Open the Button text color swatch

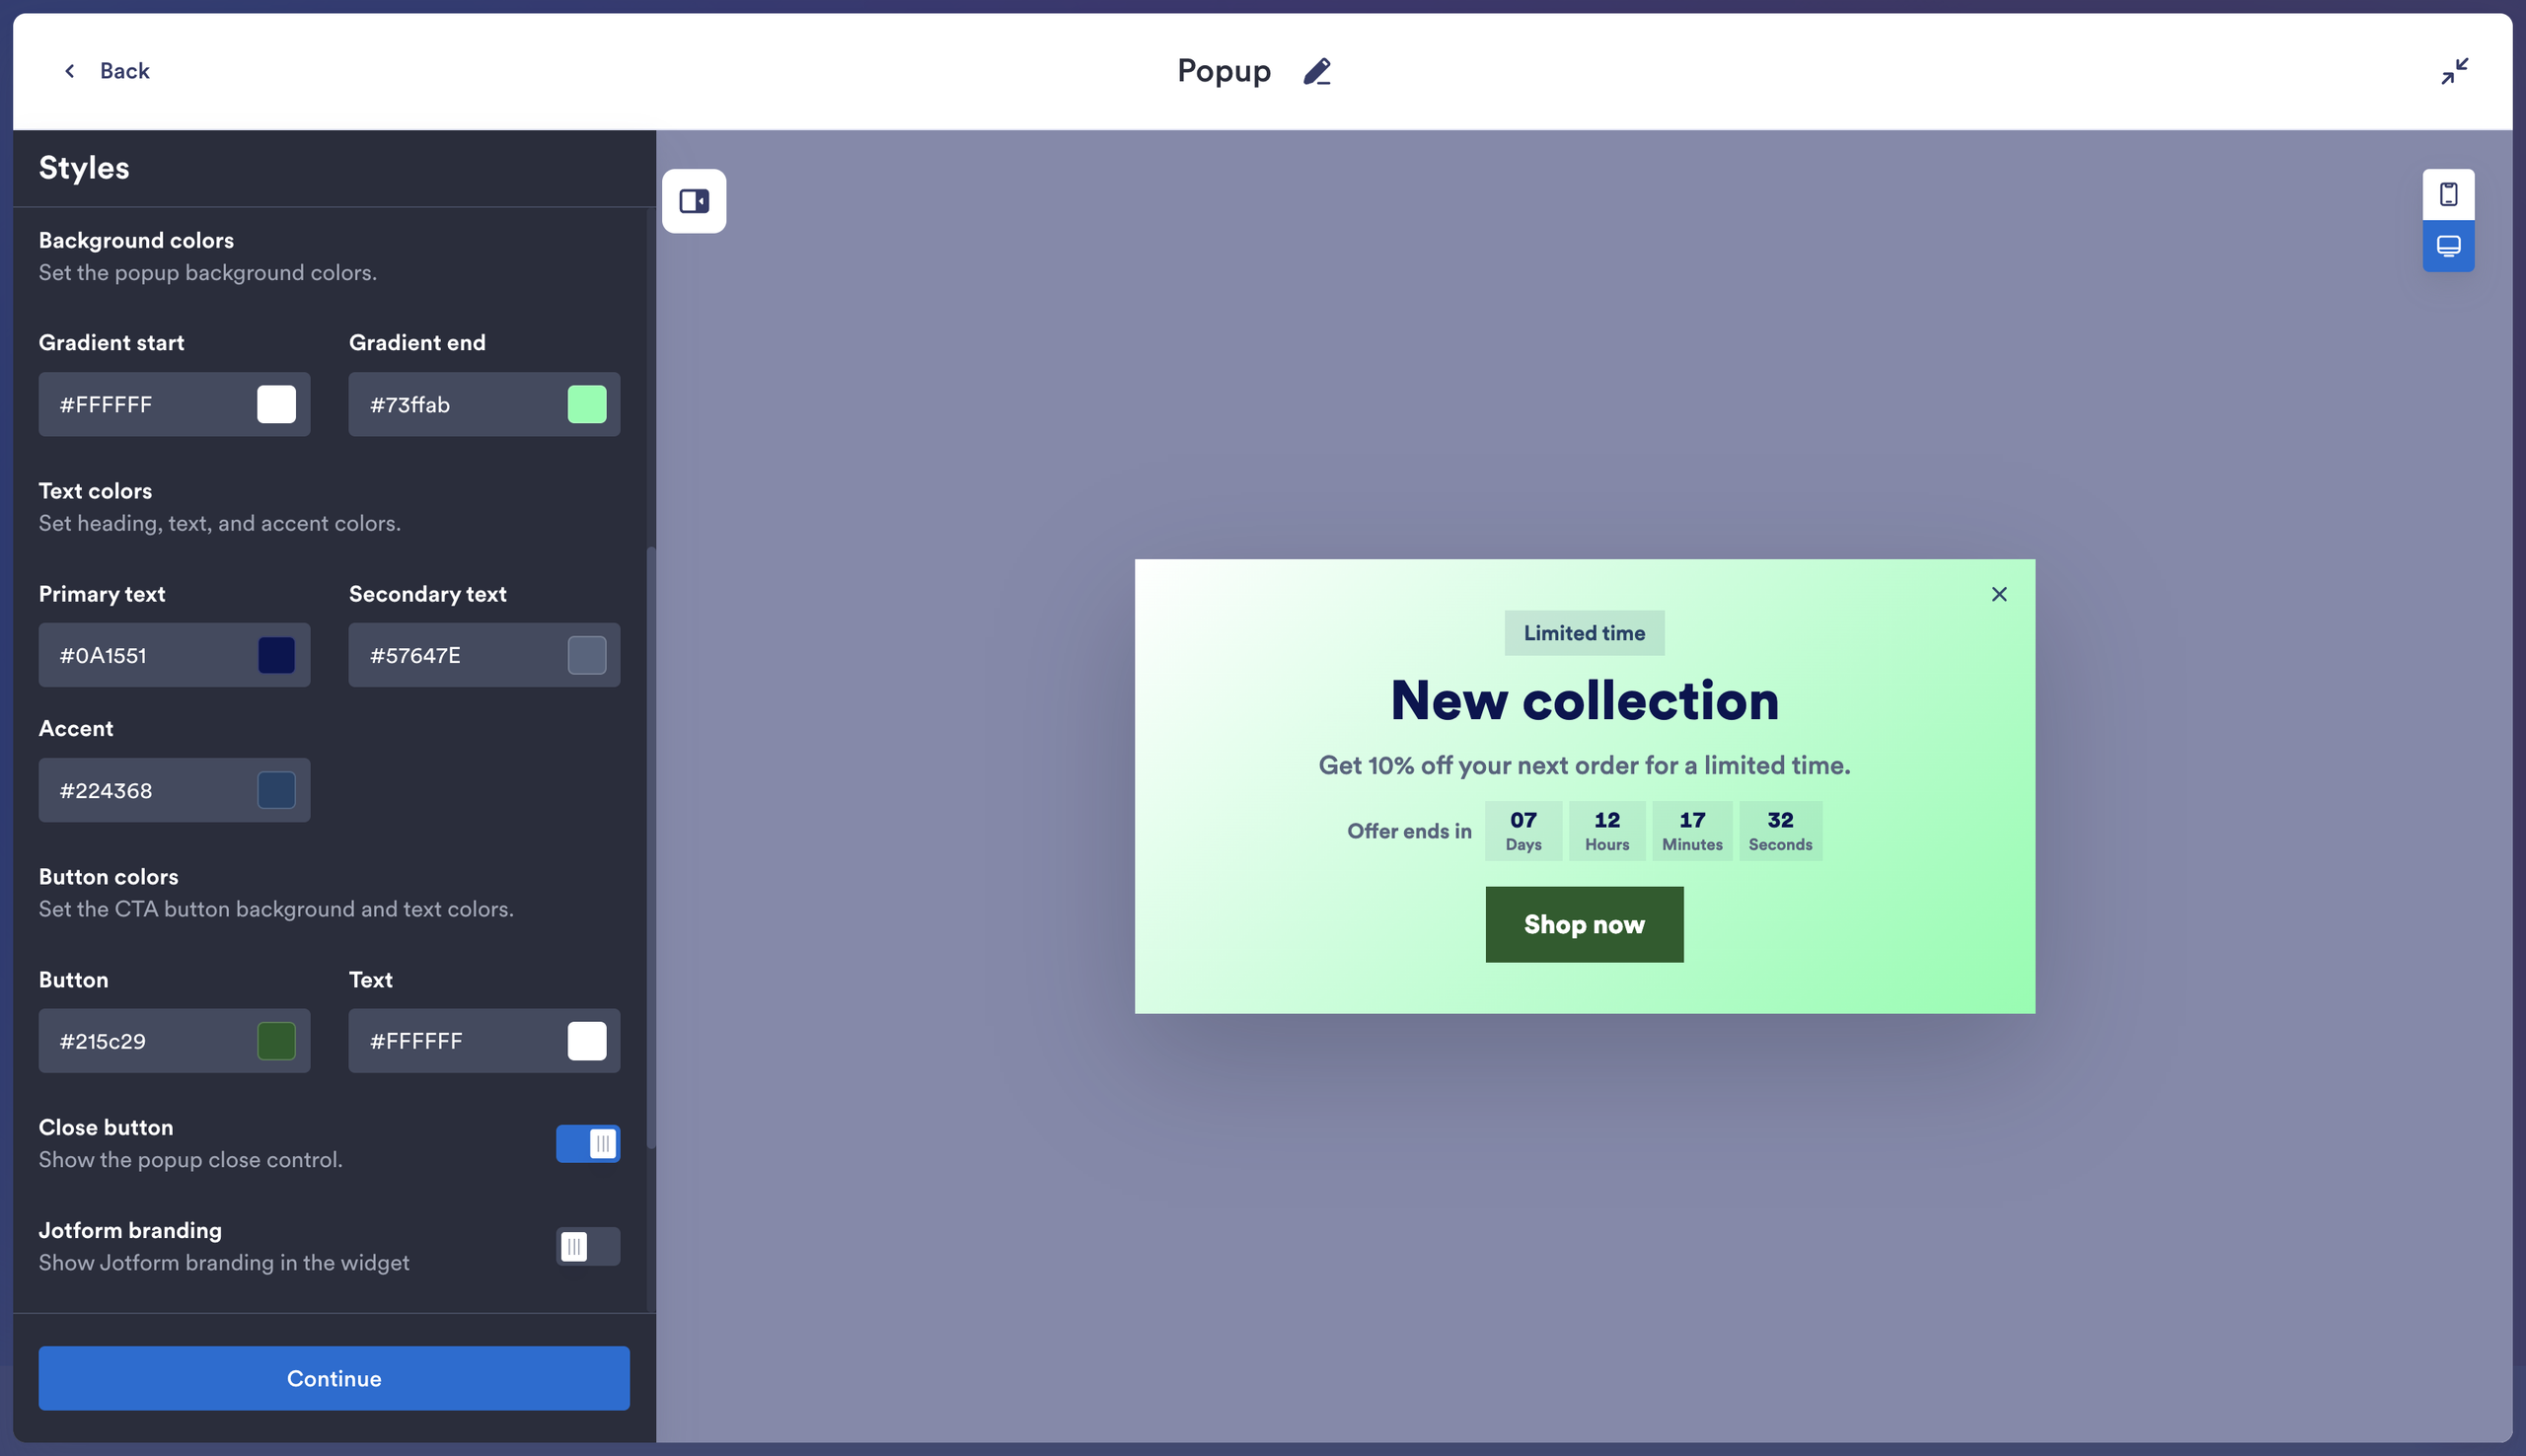click(586, 1041)
